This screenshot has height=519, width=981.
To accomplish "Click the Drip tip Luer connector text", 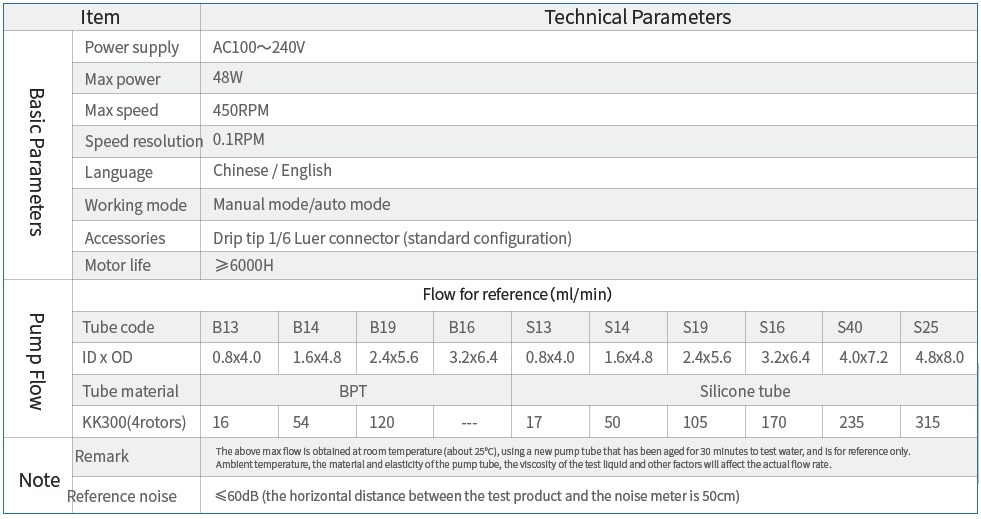I will pos(392,238).
